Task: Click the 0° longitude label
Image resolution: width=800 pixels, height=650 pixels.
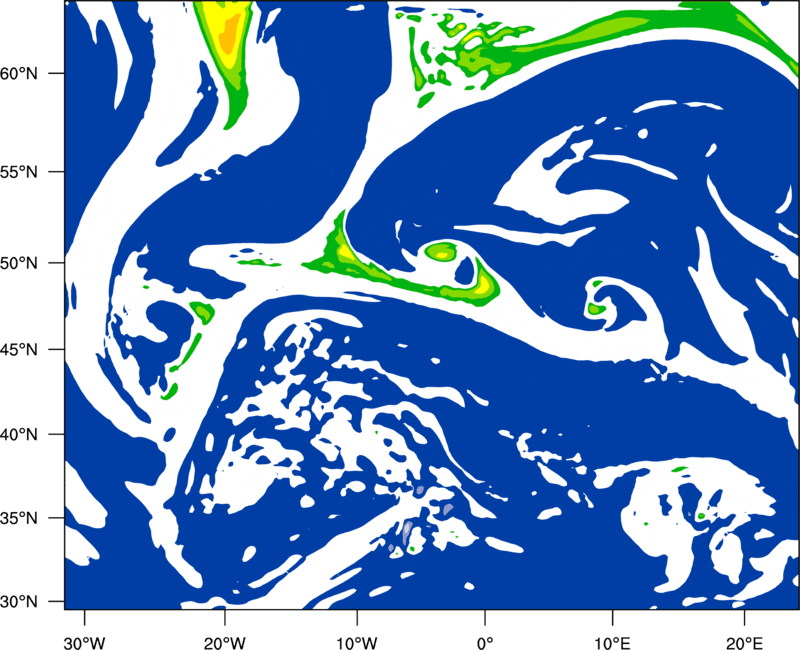Action: coord(485,642)
